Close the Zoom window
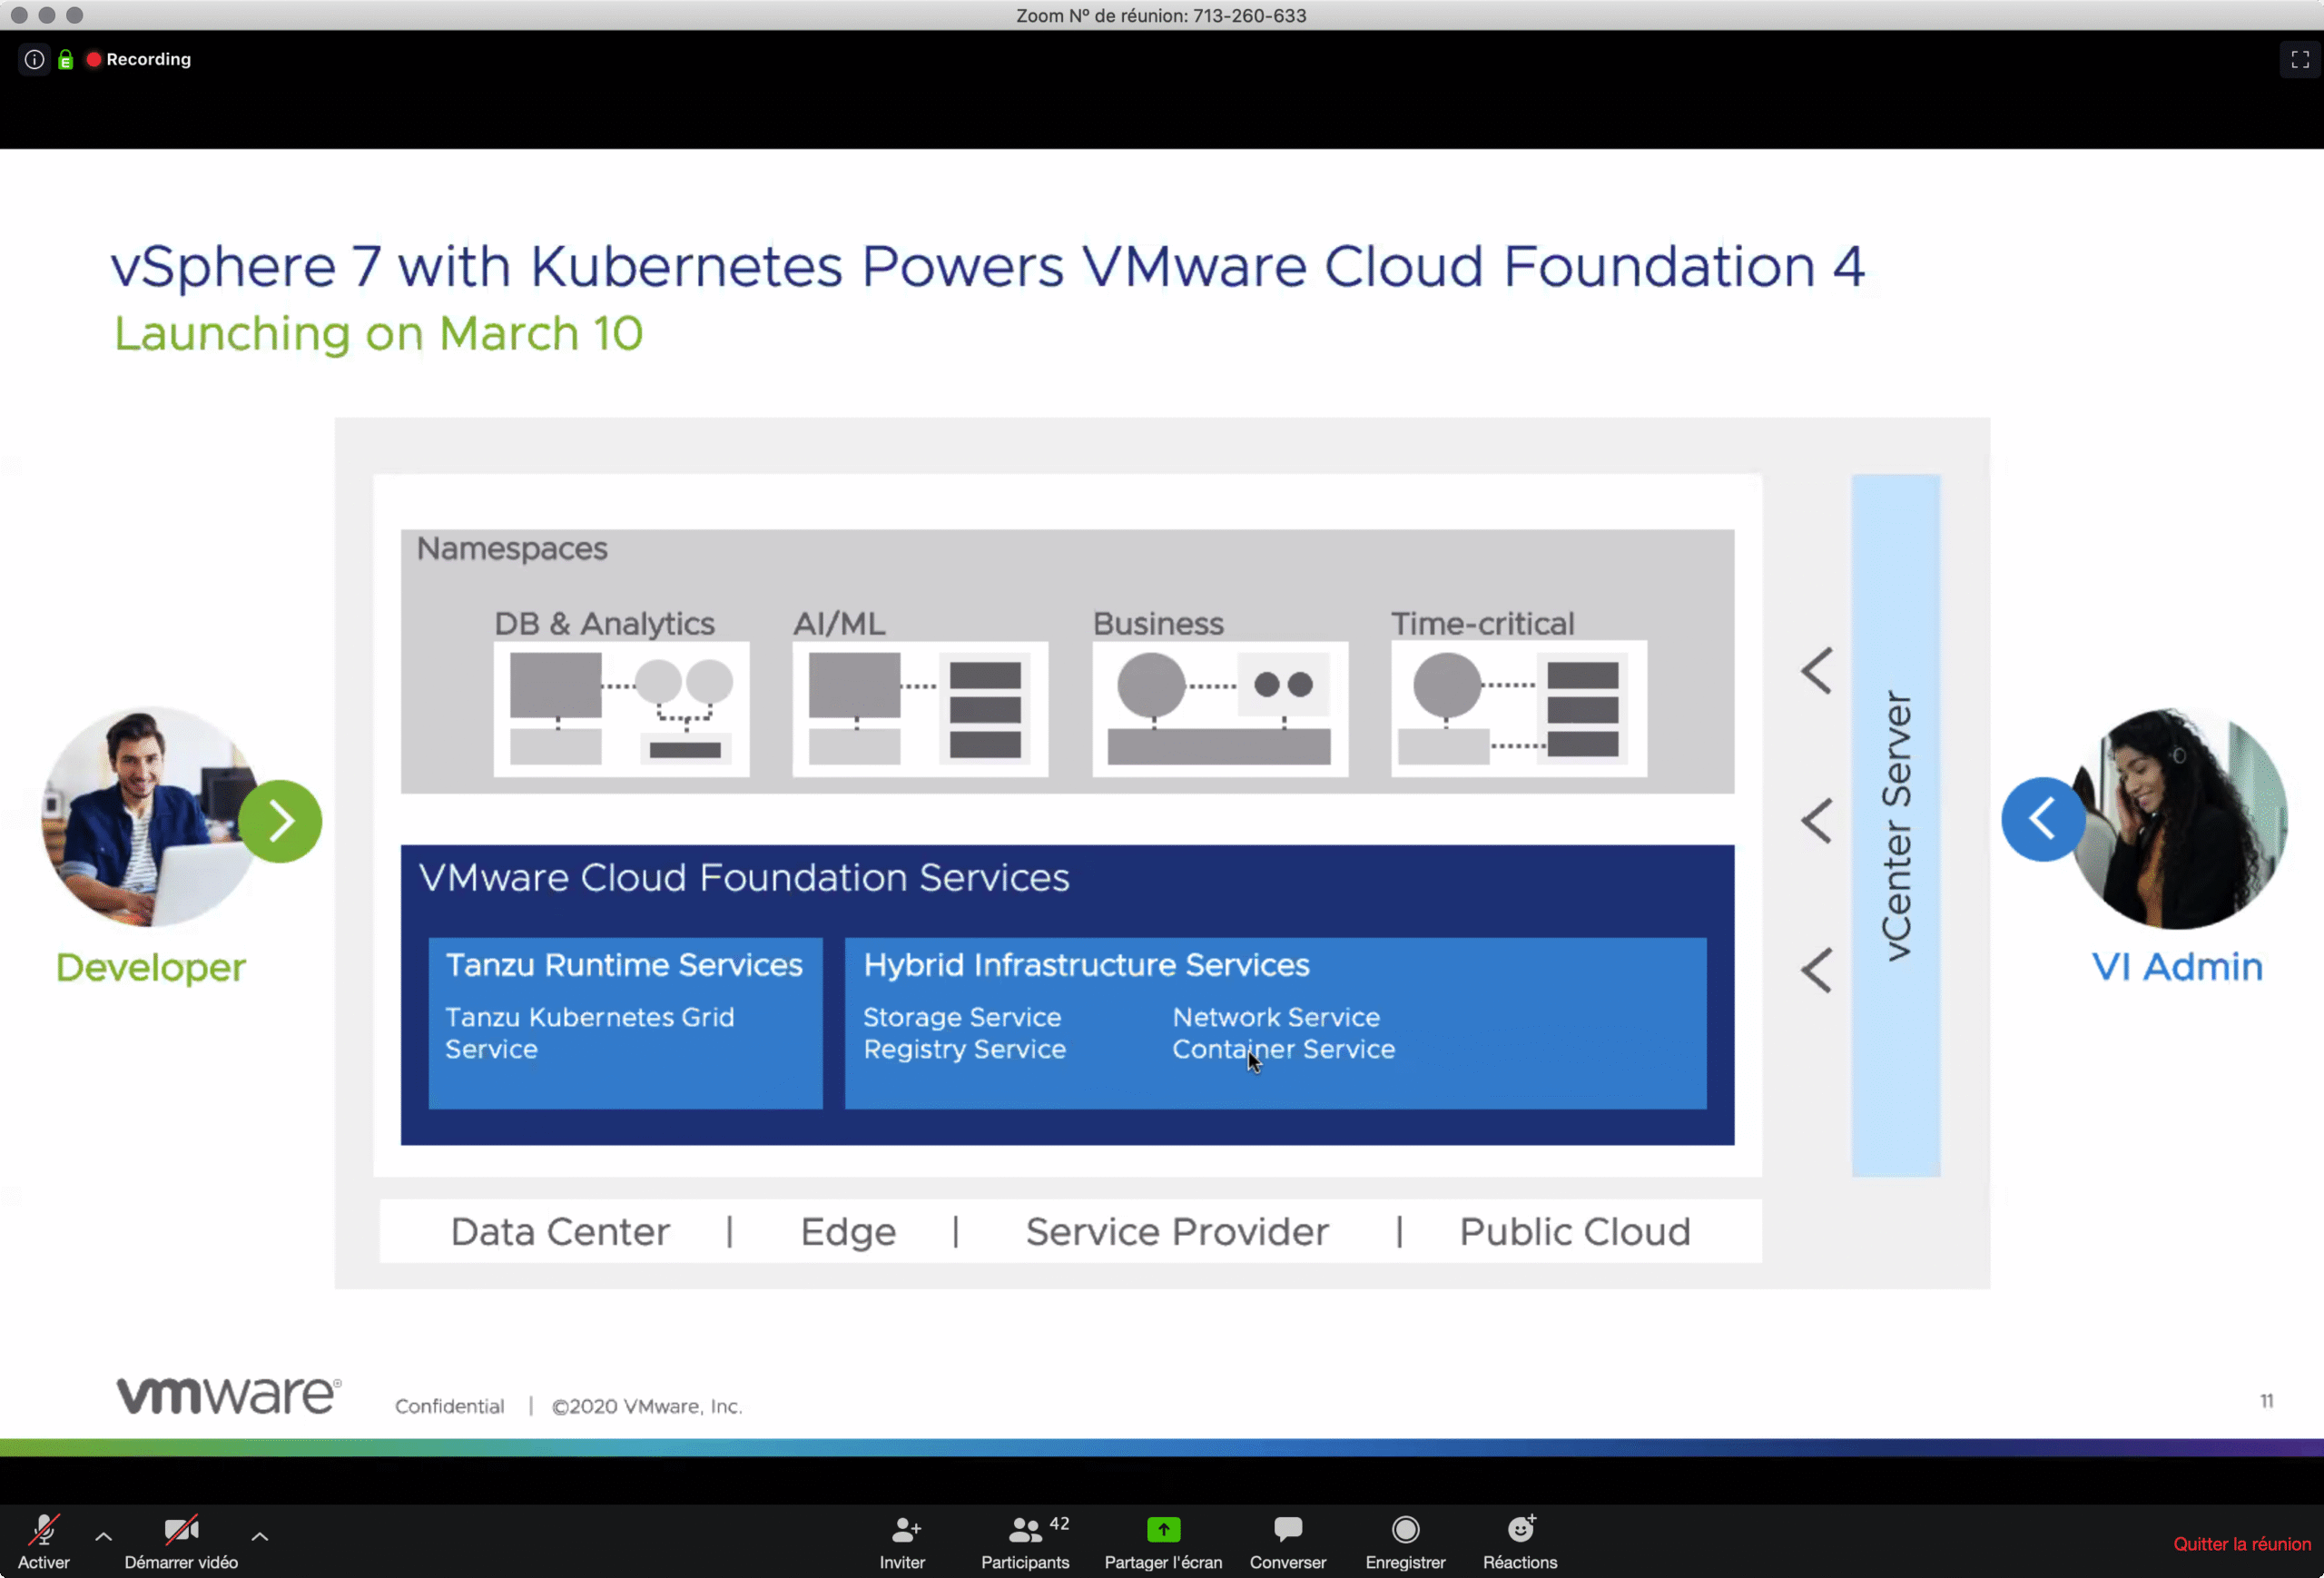 19,15
